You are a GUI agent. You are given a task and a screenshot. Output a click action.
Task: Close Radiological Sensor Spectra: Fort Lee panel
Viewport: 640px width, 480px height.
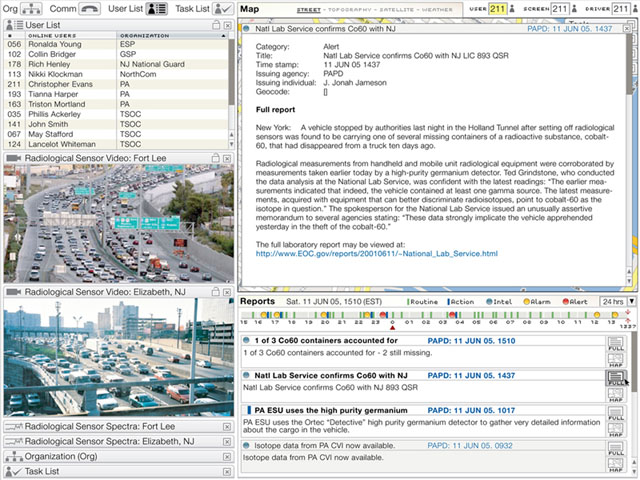(x=227, y=427)
